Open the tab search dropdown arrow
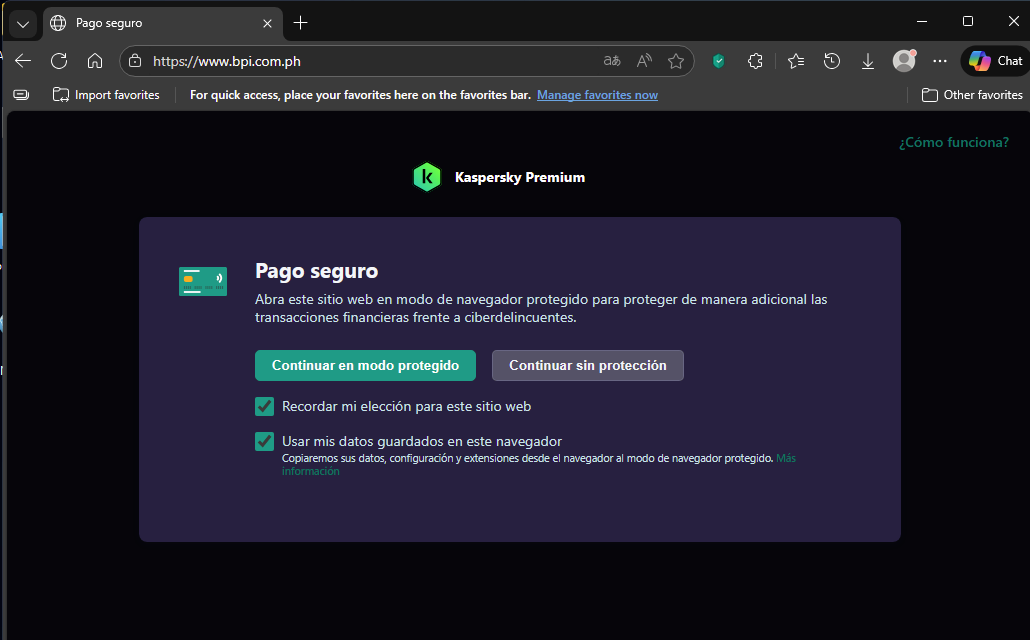1030x640 pixels. pyautogui.click(x=23, y=24)
